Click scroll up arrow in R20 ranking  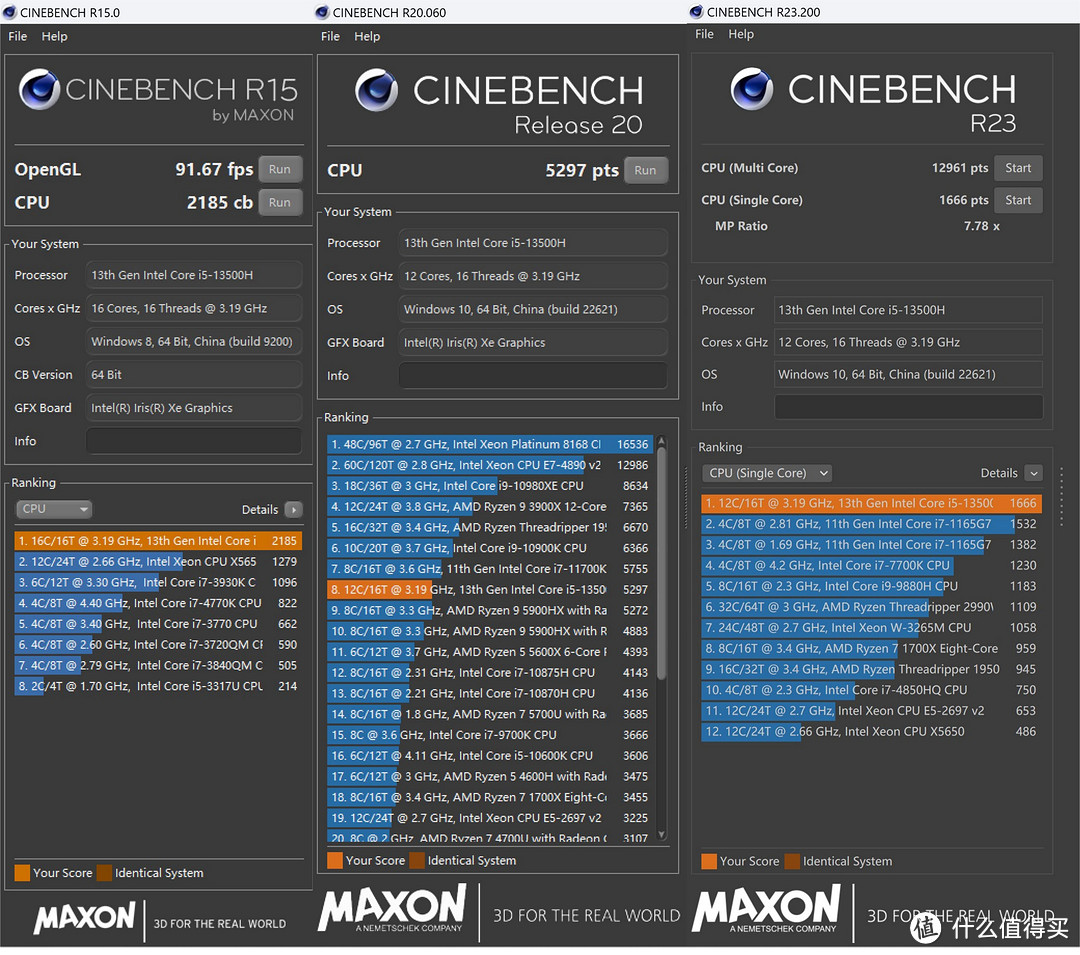(661, 440)
